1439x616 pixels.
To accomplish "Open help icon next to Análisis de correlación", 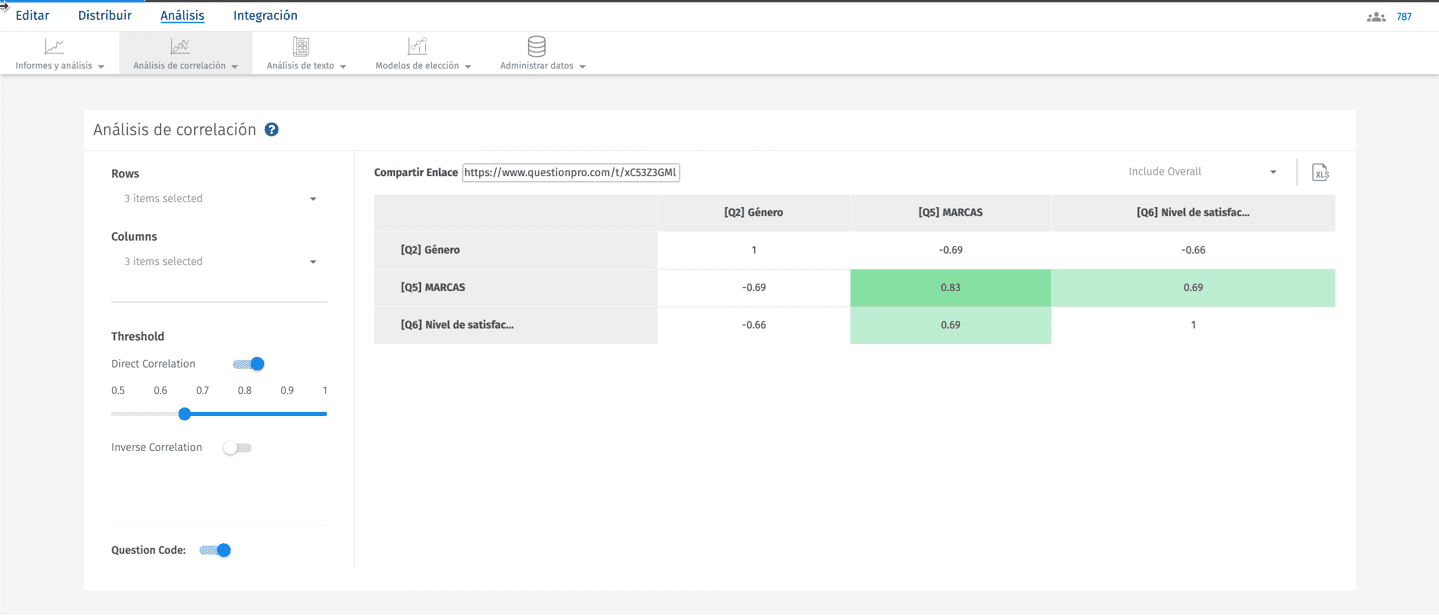I will tap(271, 130).
